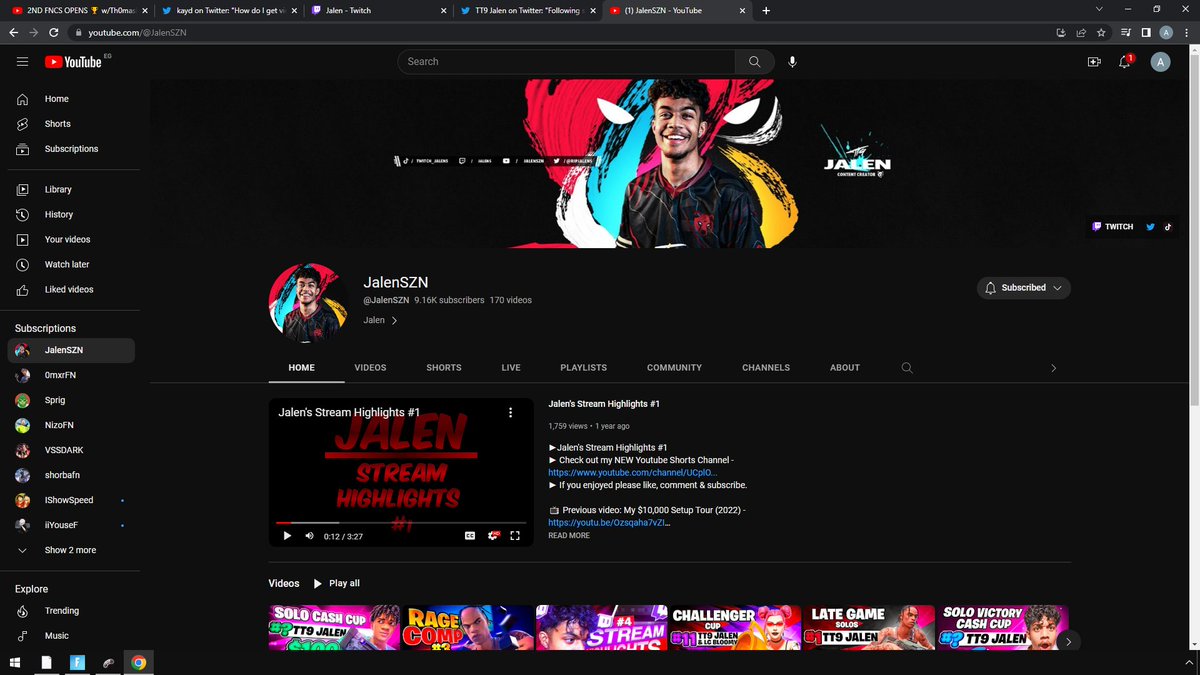The image size is (1200, 675).
Task: Open the Rage Comp video thumbnail
Action: tap(468, 628)
